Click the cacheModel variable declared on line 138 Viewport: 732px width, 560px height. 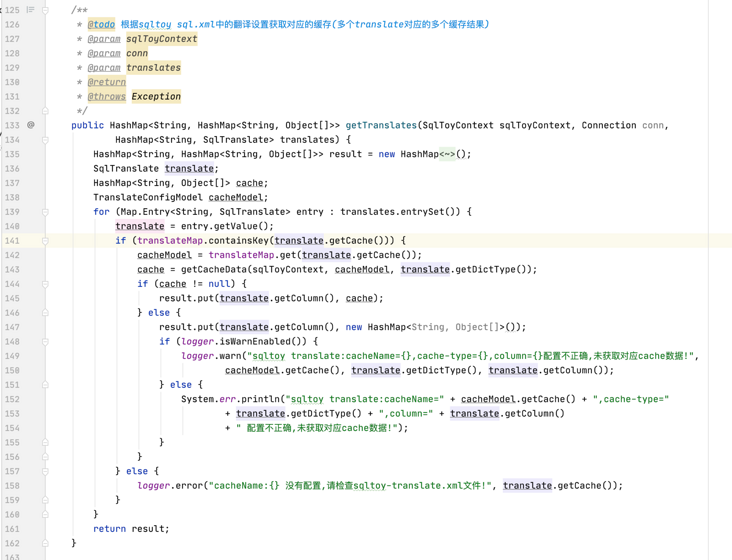(236, 197)
